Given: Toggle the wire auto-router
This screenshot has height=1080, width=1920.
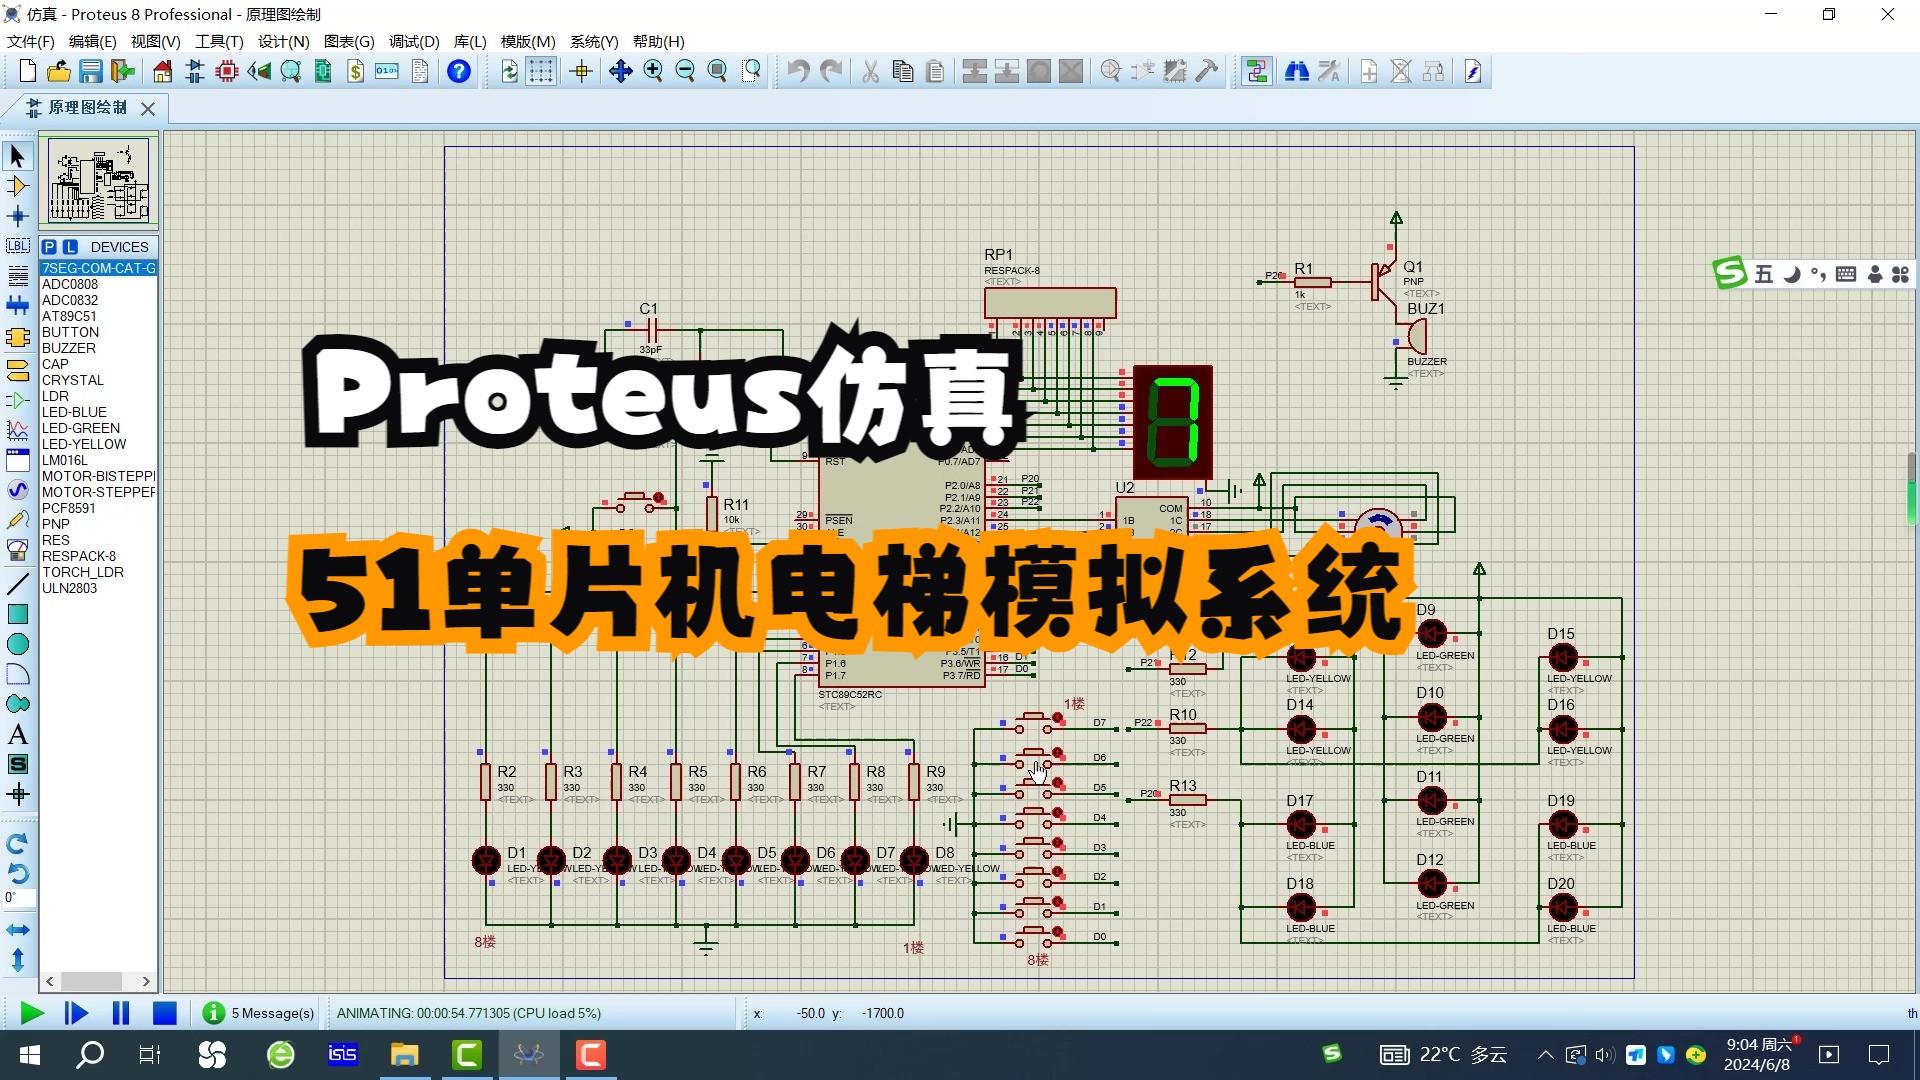Looking at the screenshot, I should pos(1257,71).
